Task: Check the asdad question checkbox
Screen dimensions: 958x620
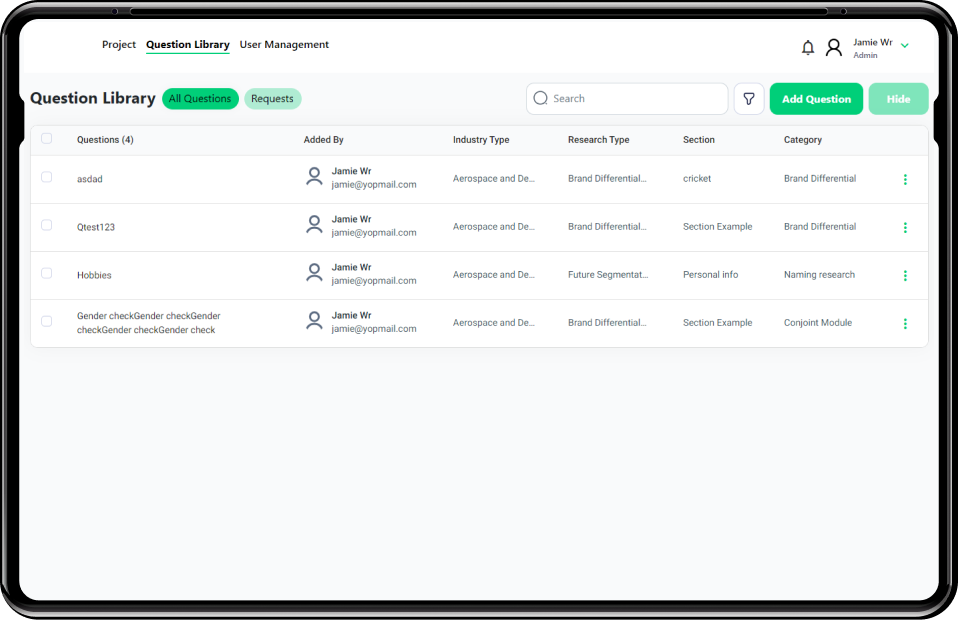Action: click(x=46, y=177)
